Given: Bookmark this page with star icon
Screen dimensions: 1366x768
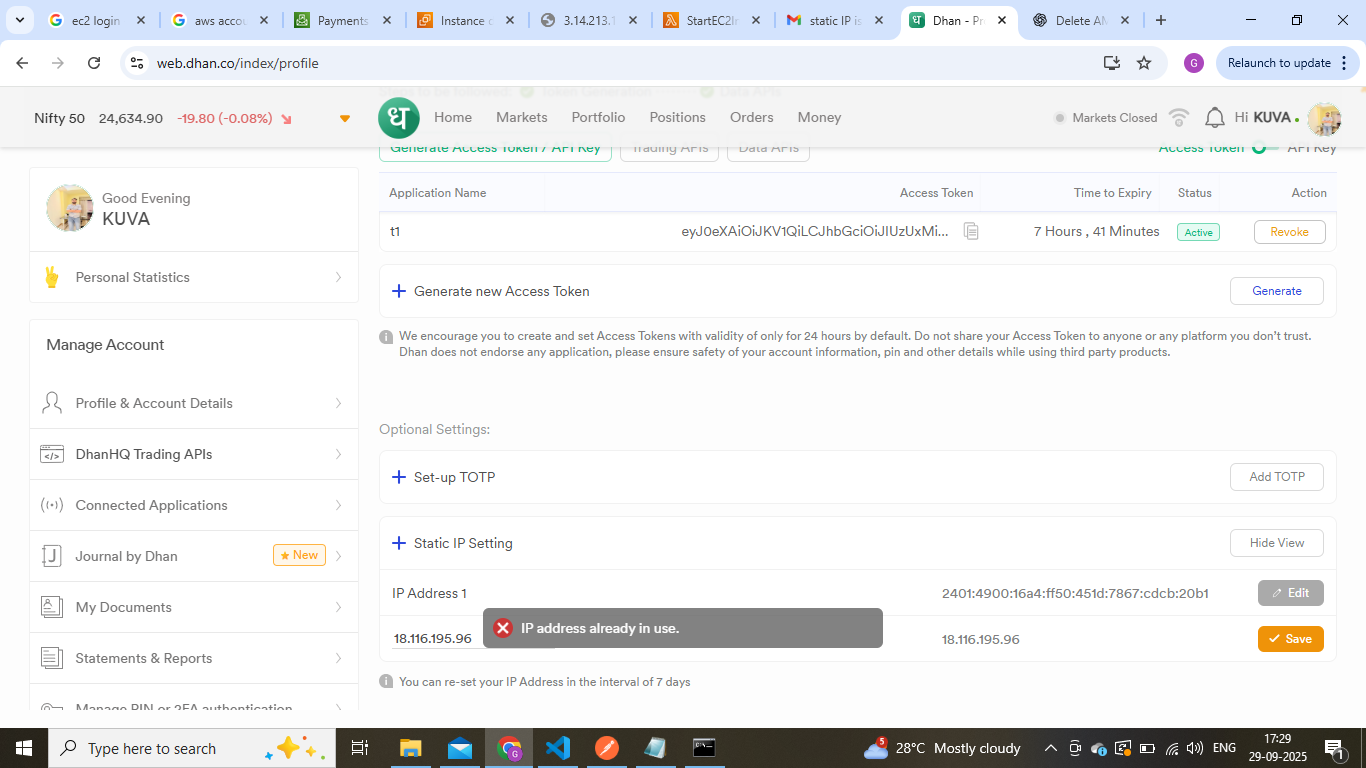Looking at the screenshot, I should coord(1144,63).
